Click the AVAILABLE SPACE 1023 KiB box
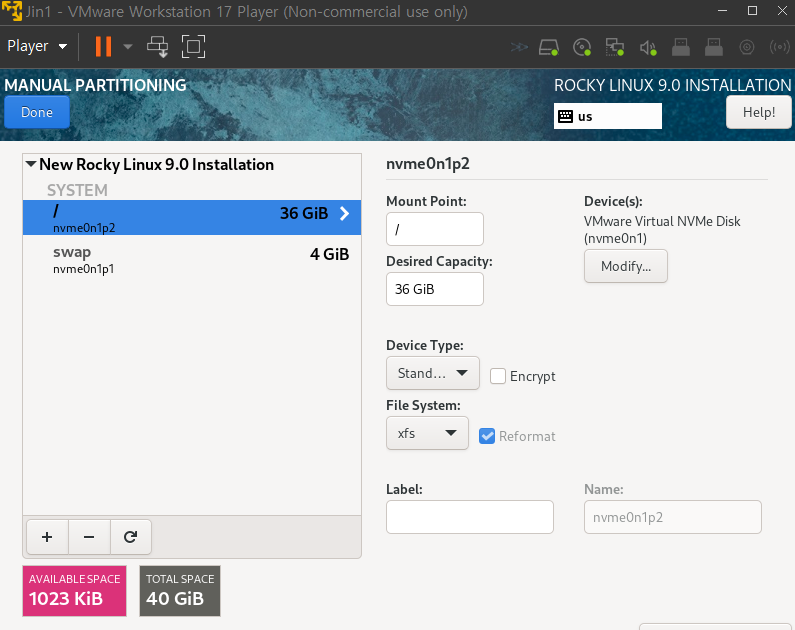795x630 pixels. click(x=75, y=591)
